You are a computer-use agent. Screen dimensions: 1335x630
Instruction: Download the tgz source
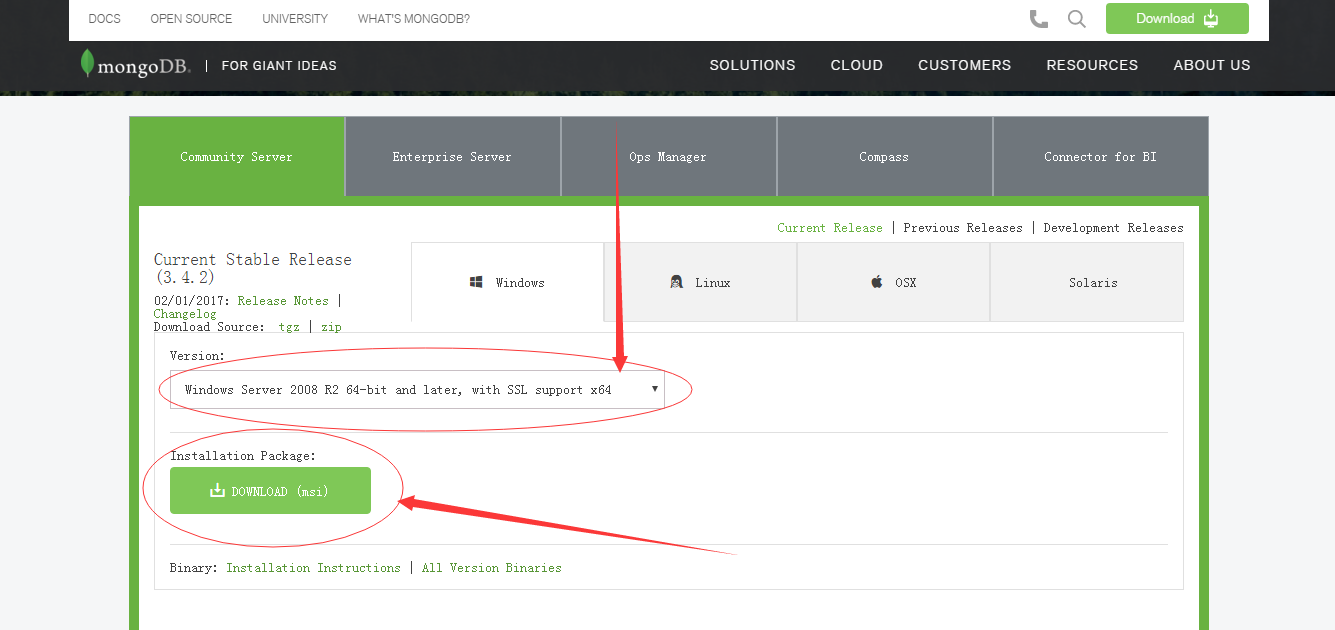pos(289,327)
